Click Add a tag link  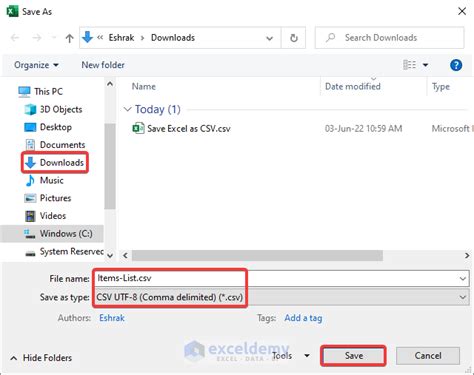click(x=303, y=318)
